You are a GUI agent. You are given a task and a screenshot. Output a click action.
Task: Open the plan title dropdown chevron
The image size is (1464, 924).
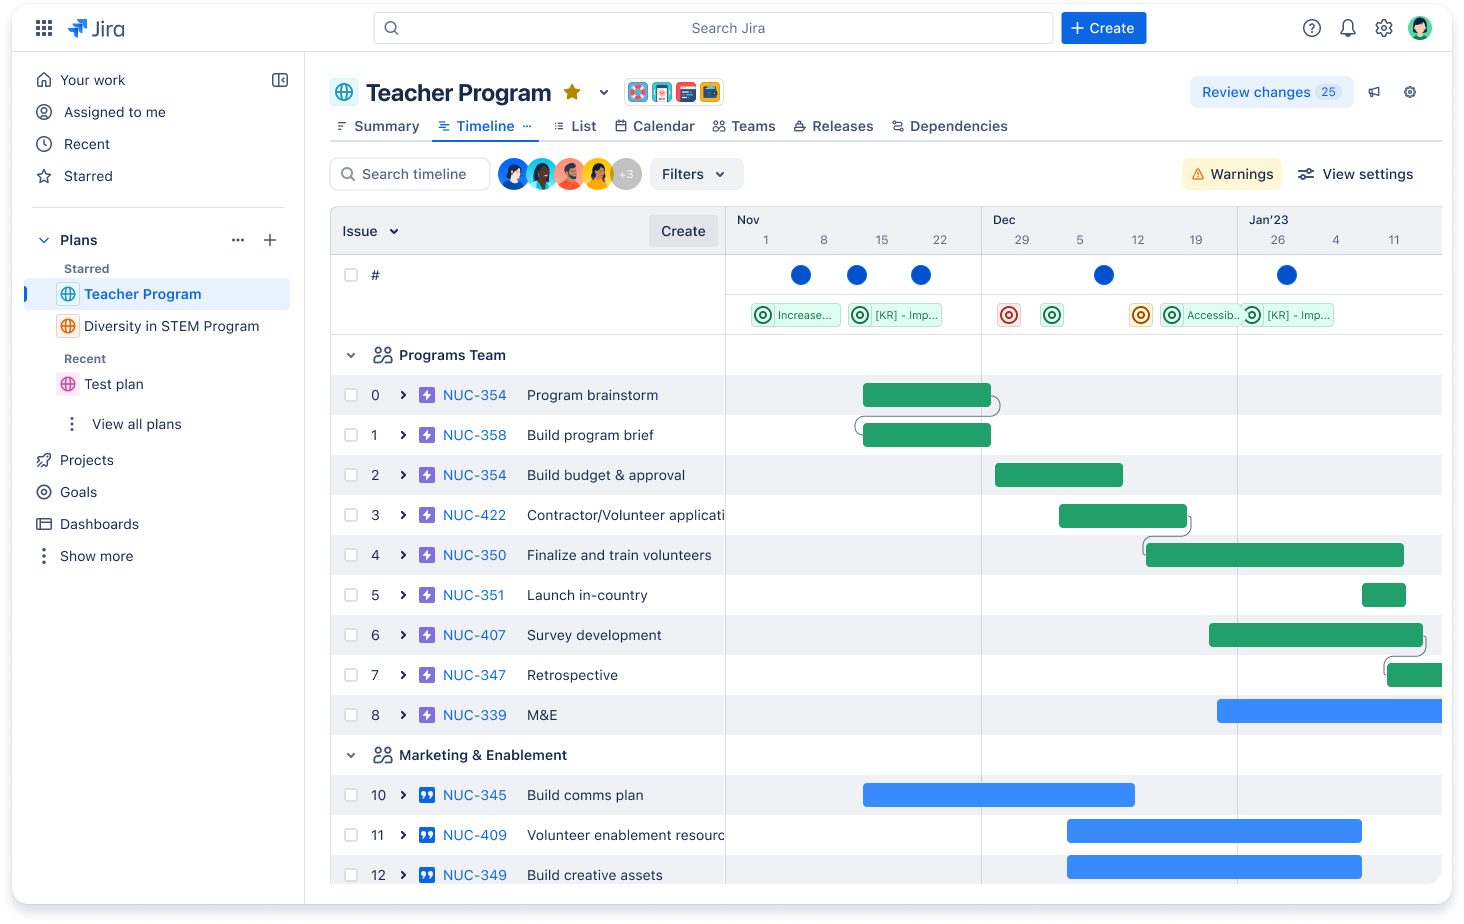(604, 92)
